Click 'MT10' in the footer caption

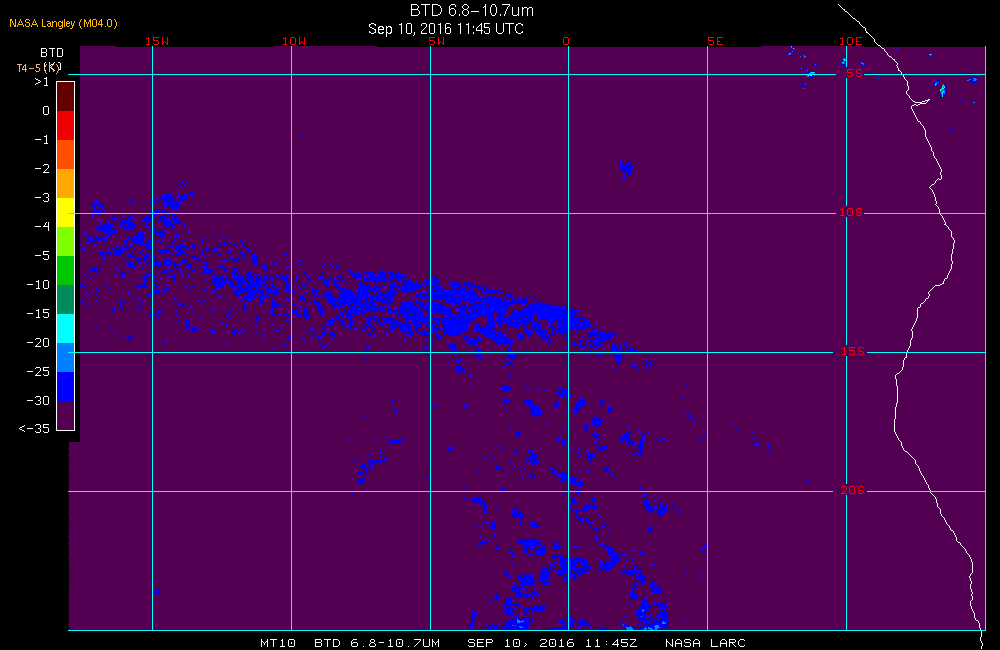pyautogui.click(x=278, y=643)
